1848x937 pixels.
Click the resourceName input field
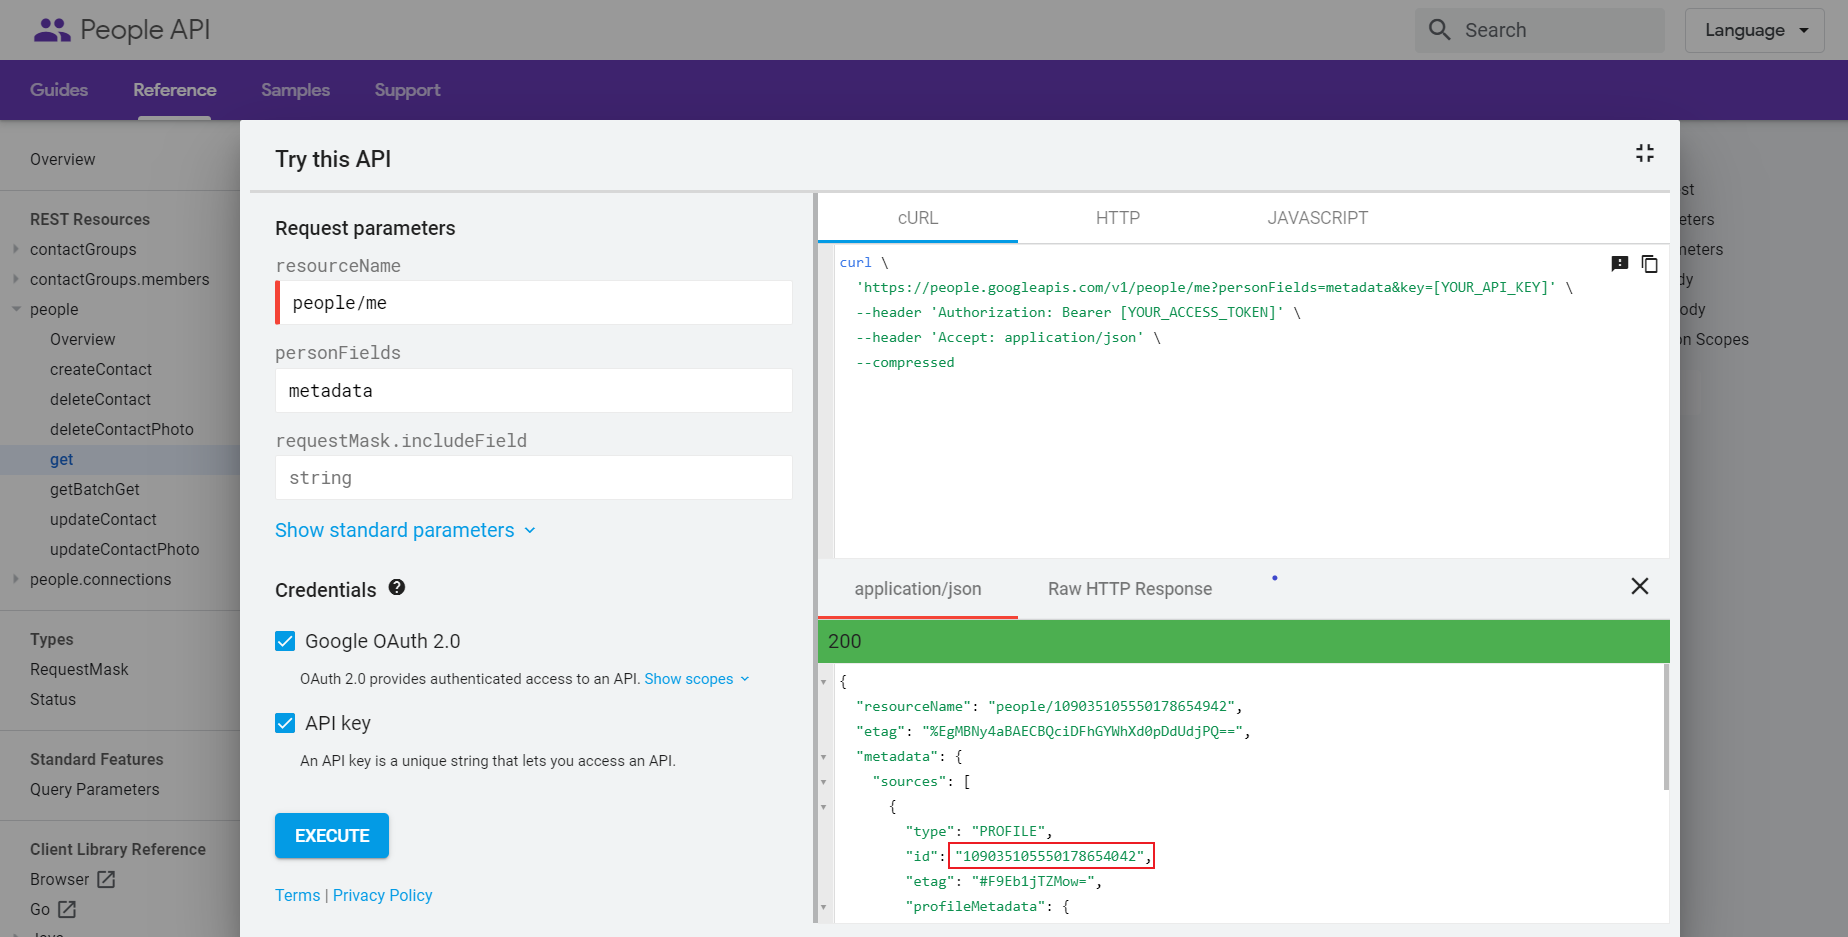coord(534,303)
